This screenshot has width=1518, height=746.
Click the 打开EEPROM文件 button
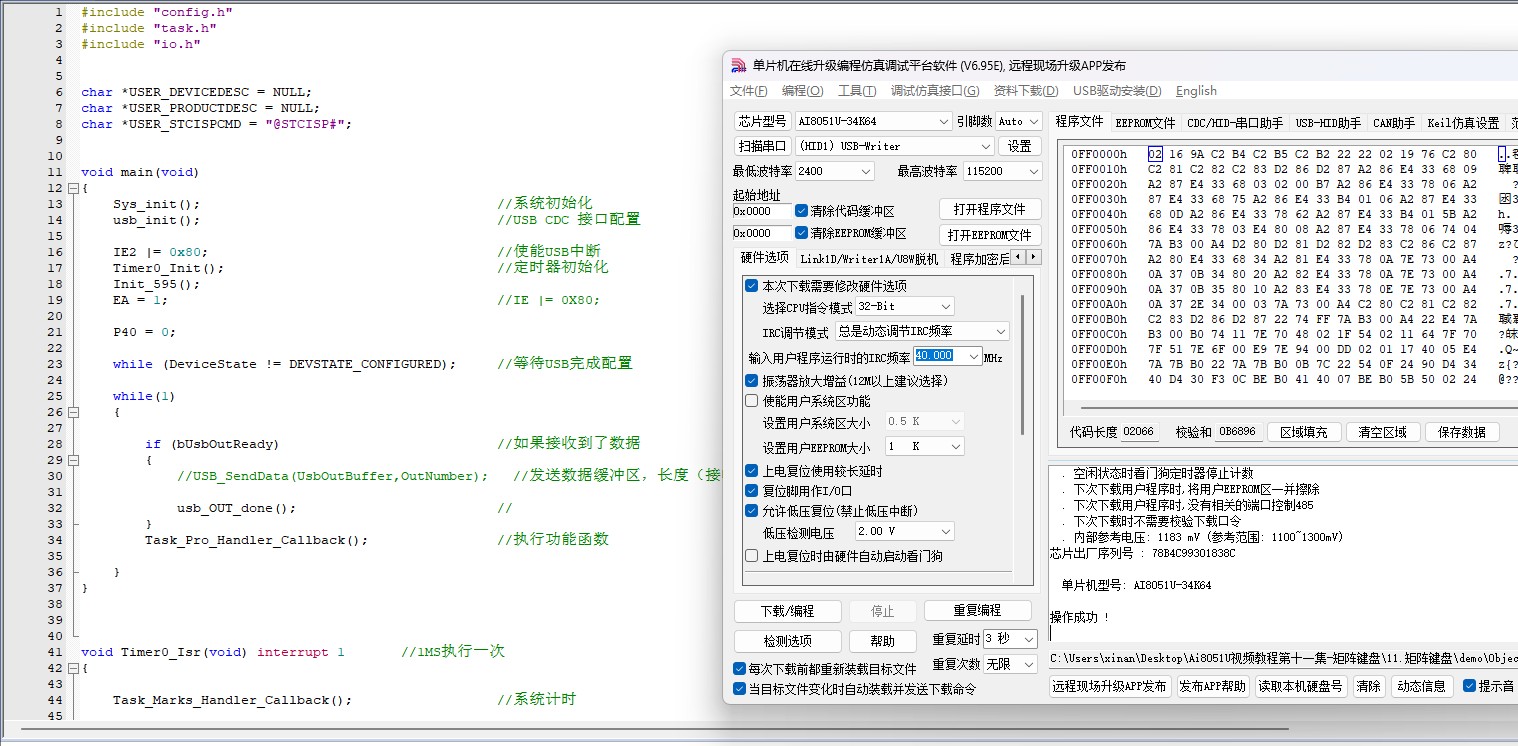990,235
